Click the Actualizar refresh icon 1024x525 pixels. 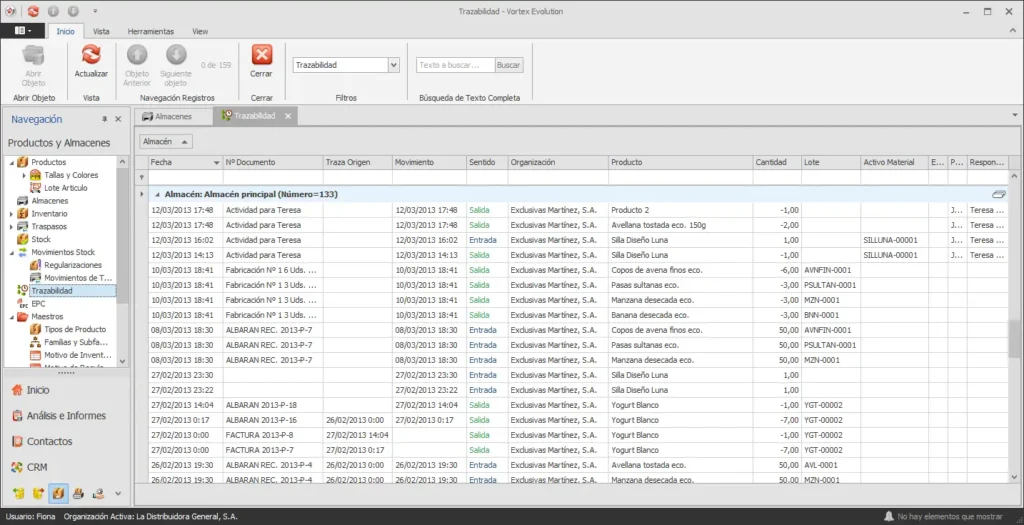pos(91,55)
